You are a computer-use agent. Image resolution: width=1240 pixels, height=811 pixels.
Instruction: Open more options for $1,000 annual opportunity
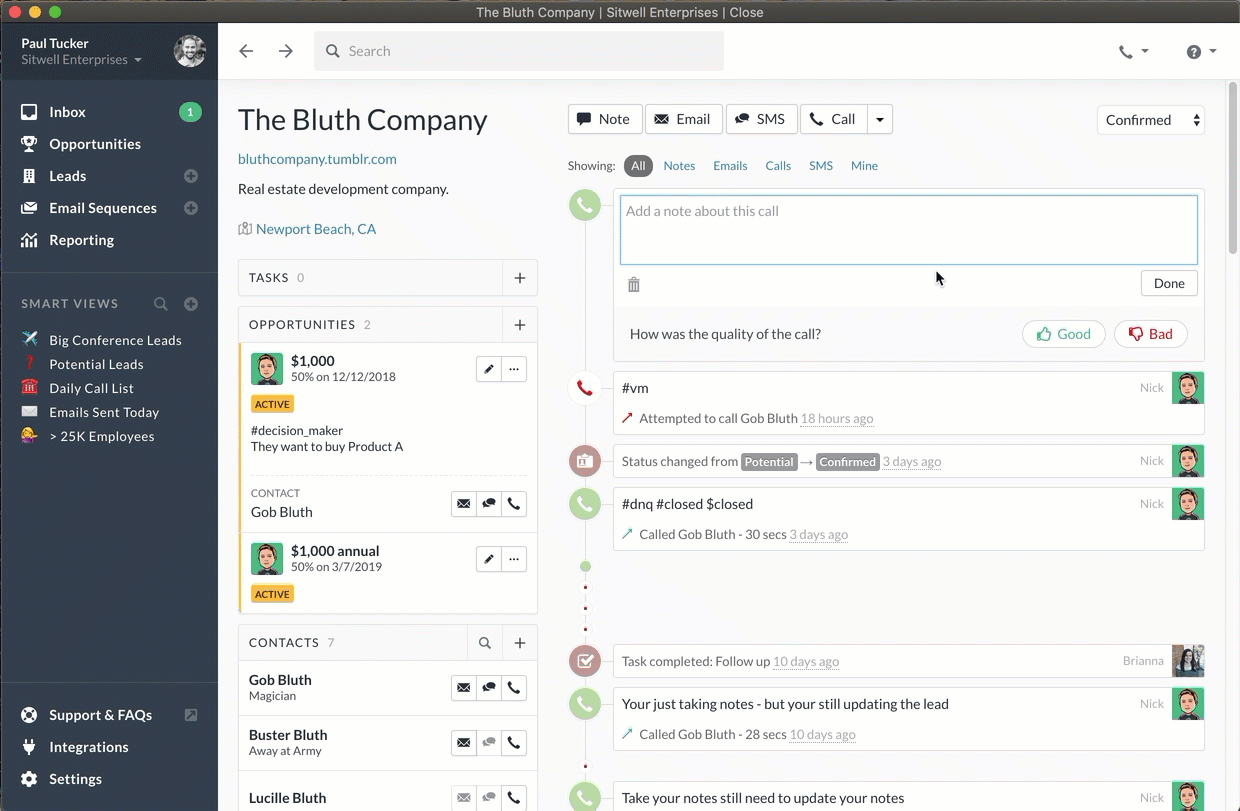(x=514, y=559)
